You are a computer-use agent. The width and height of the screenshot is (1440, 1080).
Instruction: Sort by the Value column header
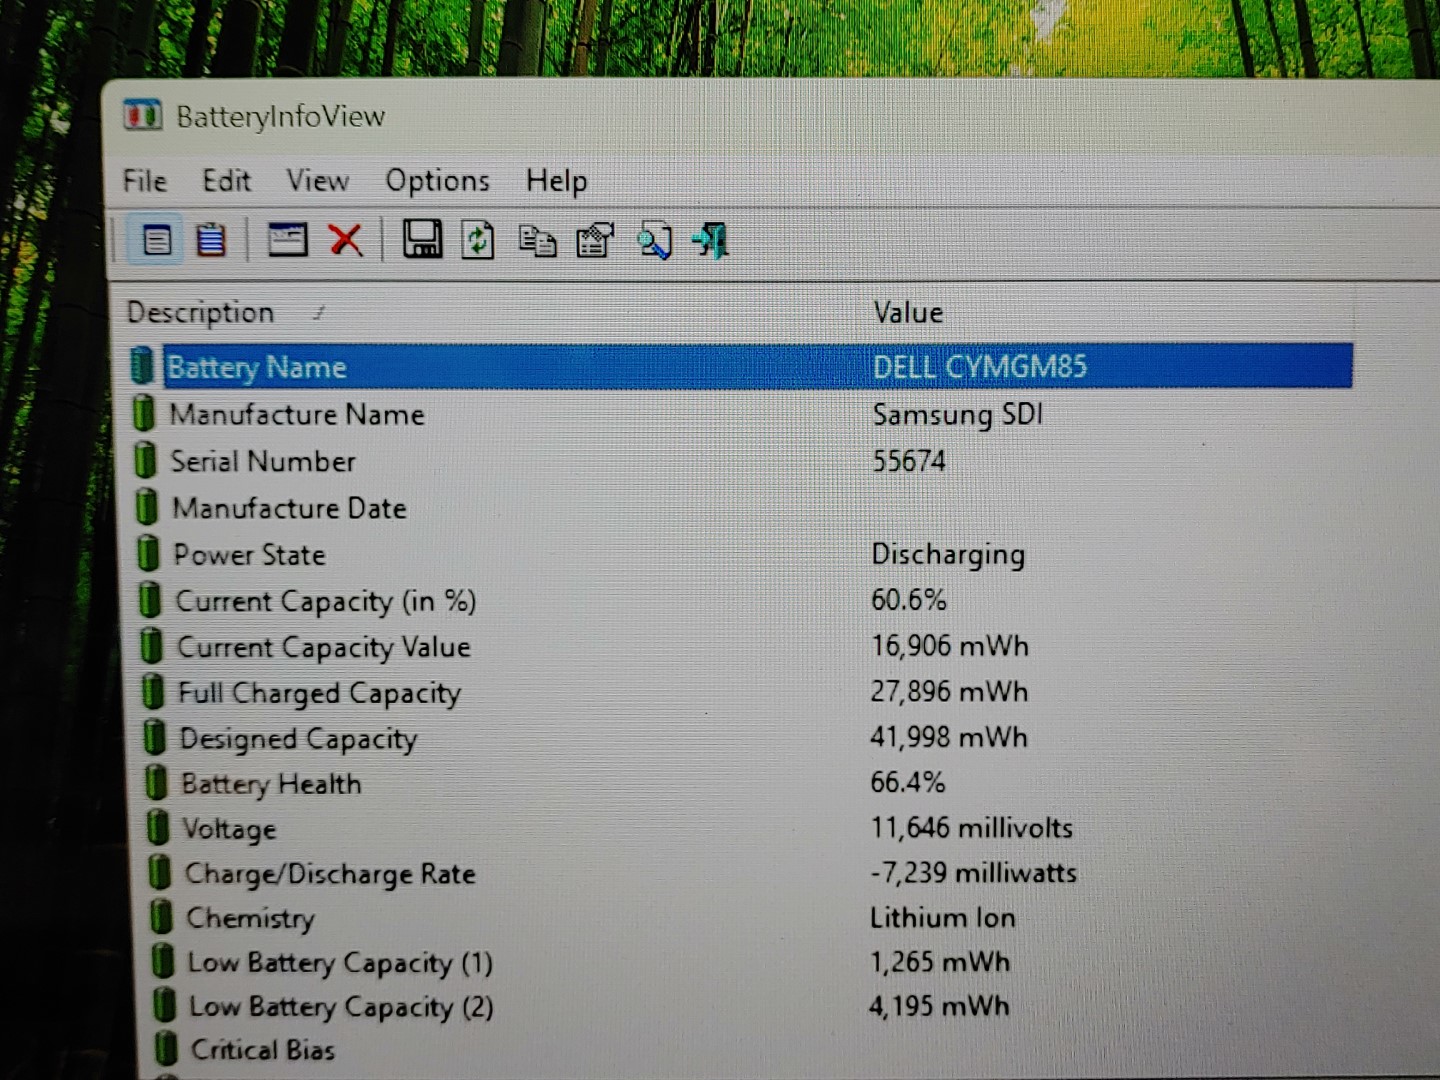click(907, 312)
